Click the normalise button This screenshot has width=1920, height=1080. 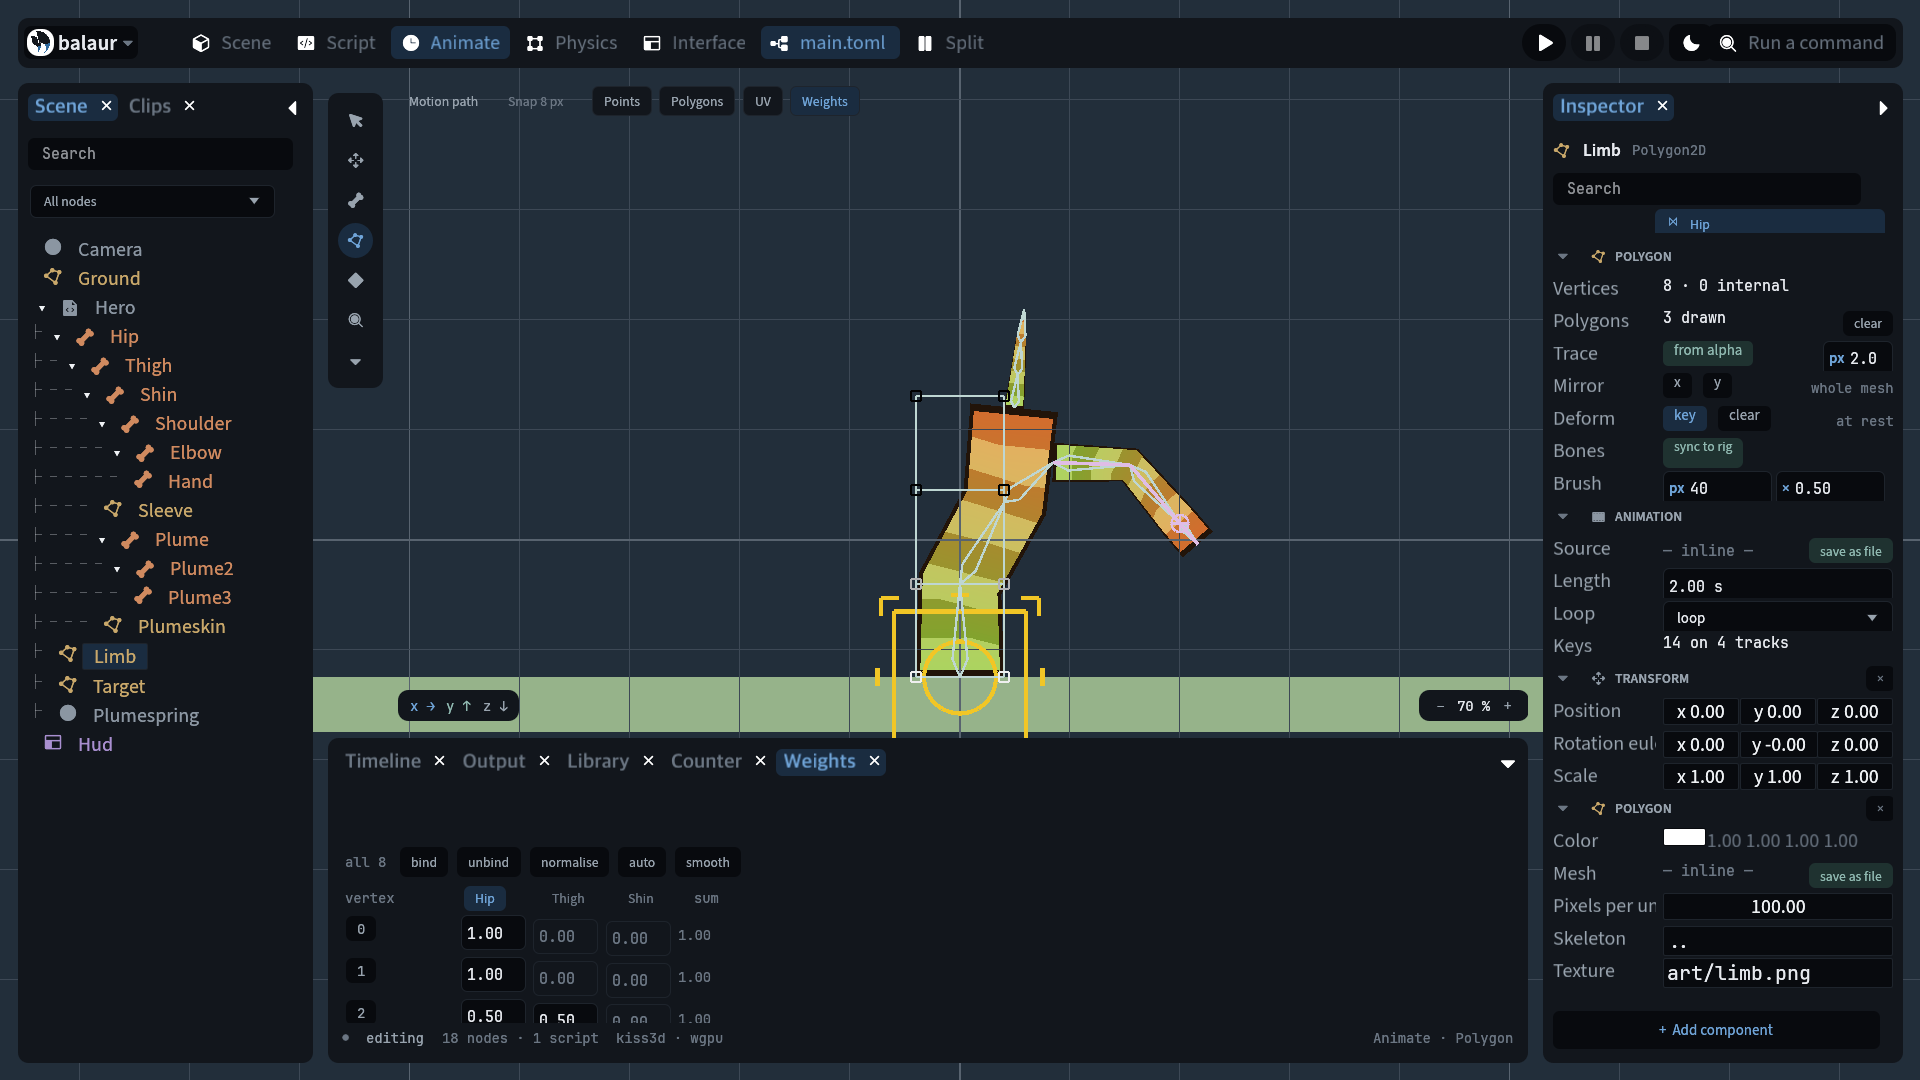[x=569, y=863]
